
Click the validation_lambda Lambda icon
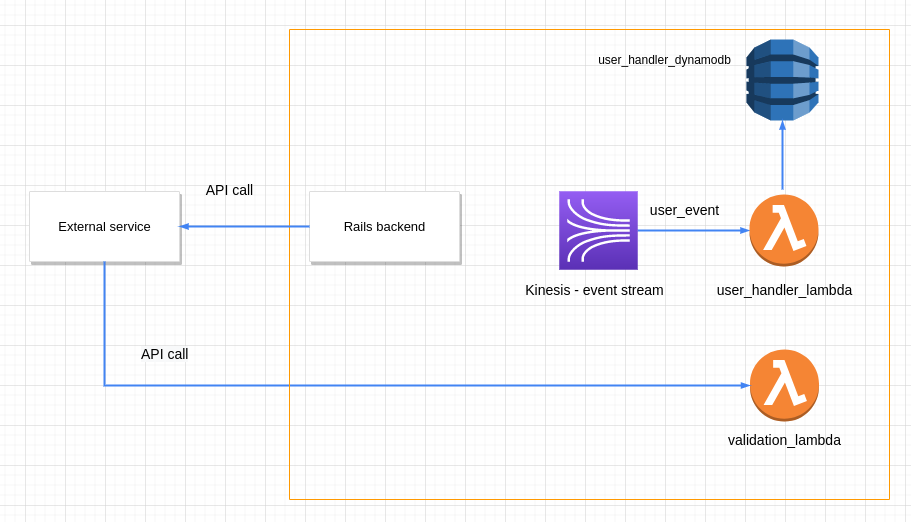(x=784, y=385)
